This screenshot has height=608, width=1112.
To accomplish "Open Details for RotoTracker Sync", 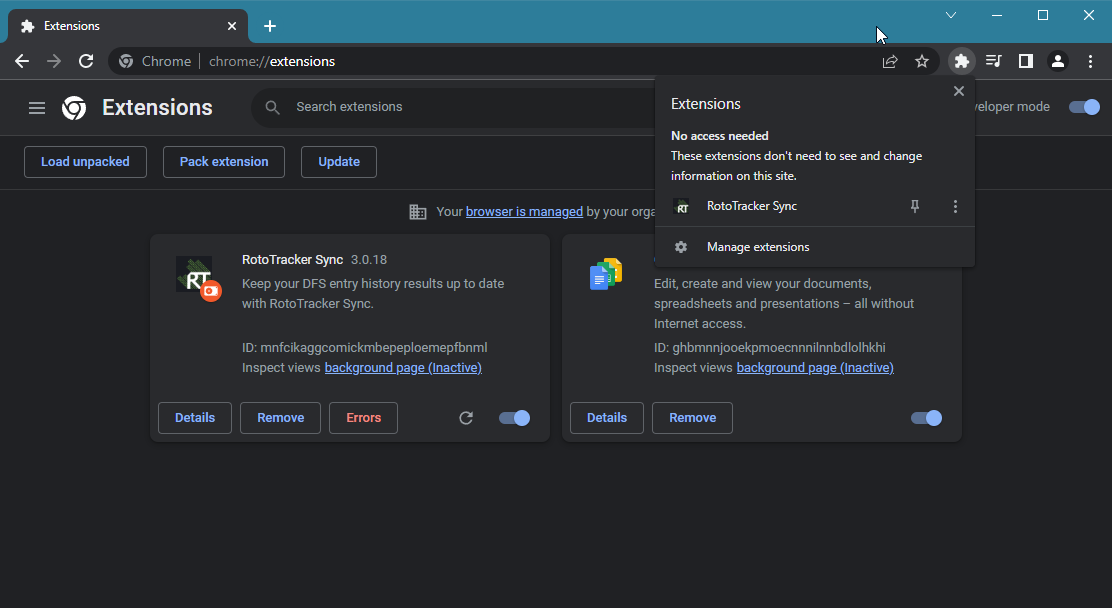I will (x=195, y=418).
